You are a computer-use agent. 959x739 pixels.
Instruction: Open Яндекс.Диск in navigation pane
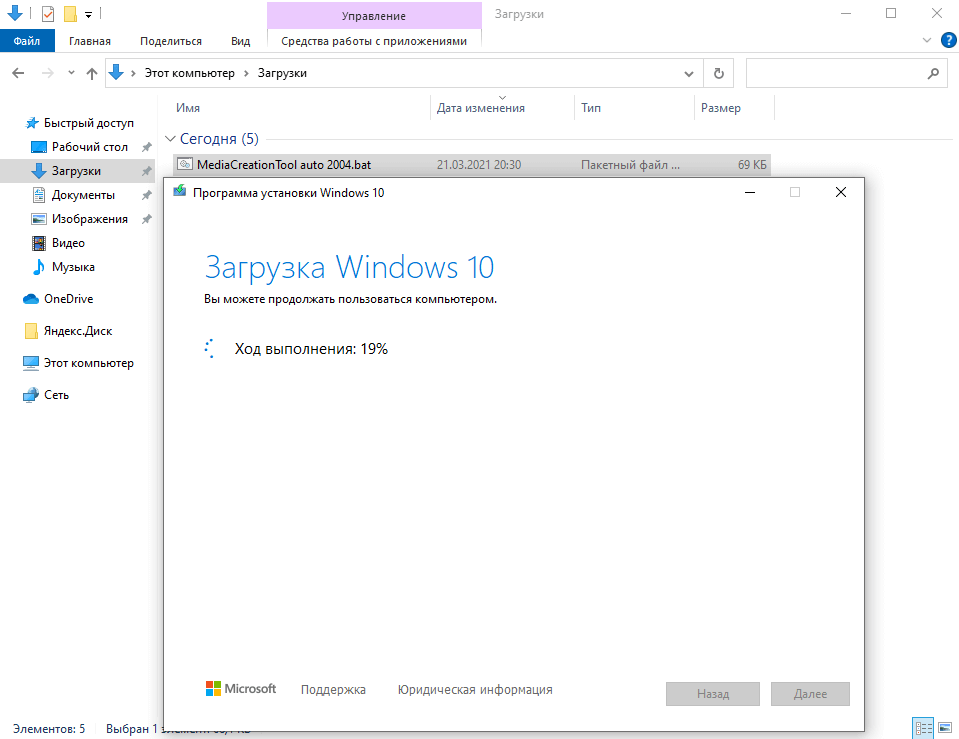tap(68, 331)
